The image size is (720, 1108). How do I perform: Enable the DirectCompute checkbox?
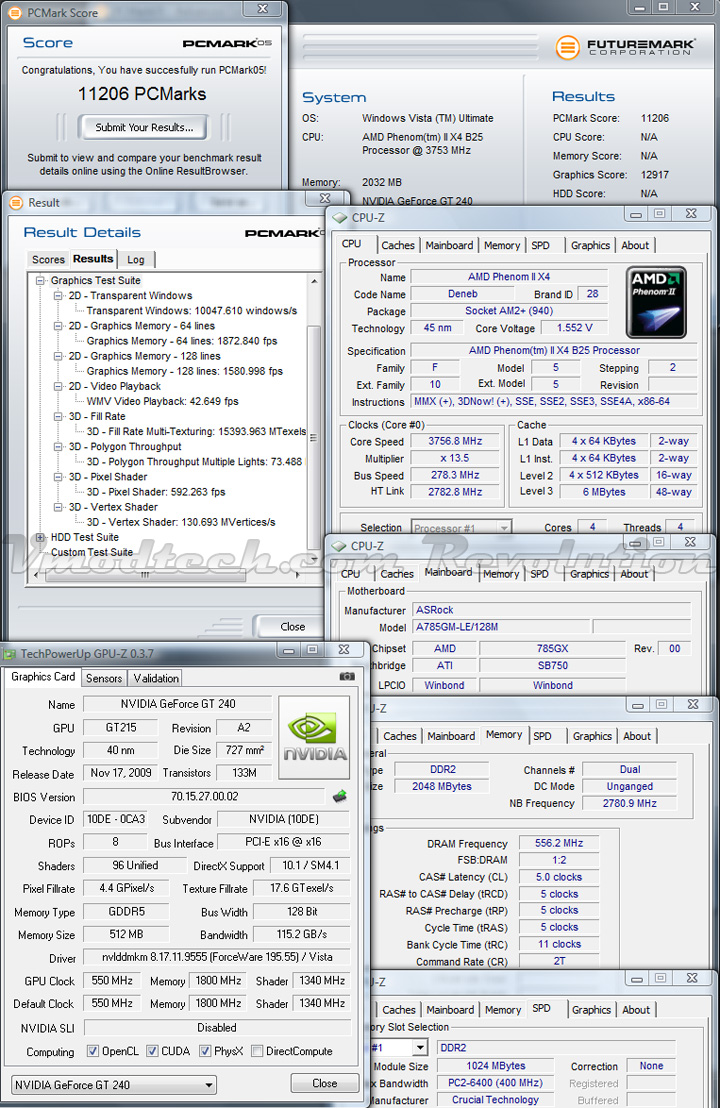point(257,1051)
